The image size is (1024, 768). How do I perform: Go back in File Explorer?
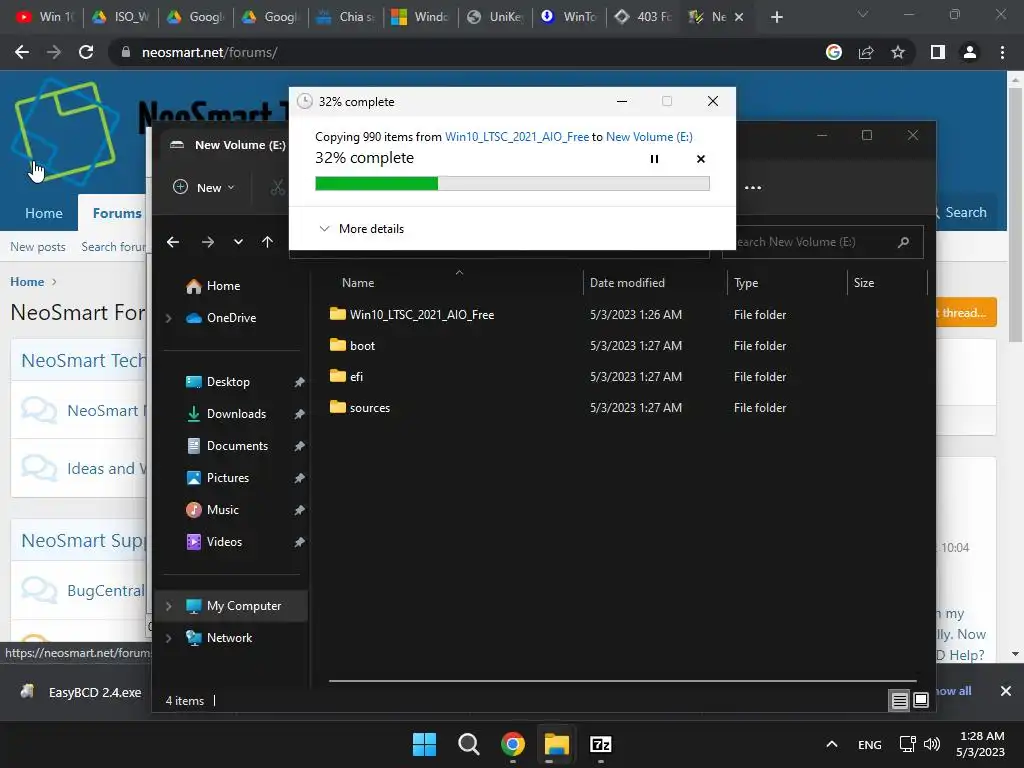point(173,242)
